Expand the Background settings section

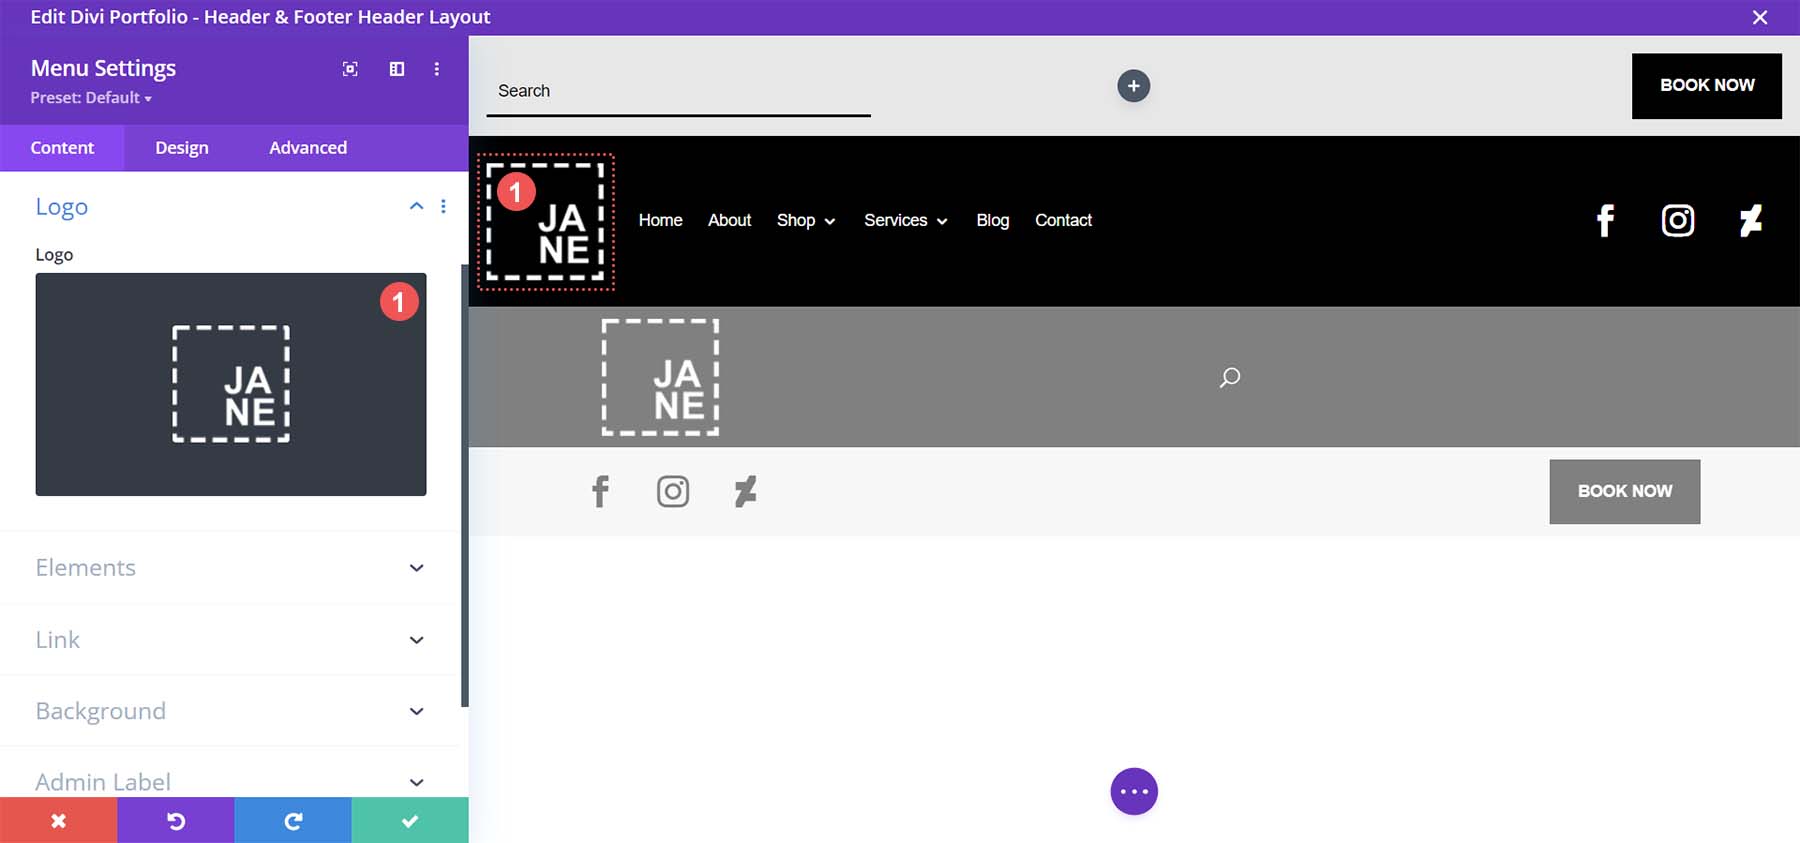(416, 711)
